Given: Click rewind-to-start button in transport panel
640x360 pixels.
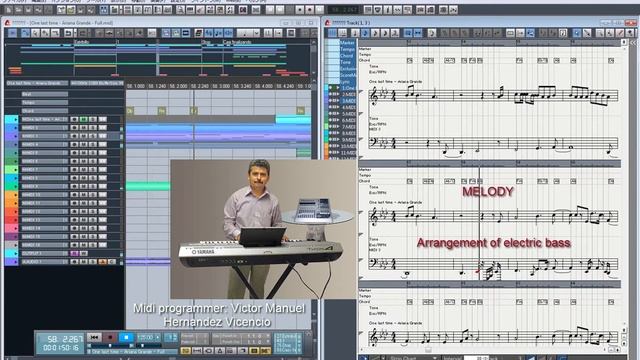Looking at the screenshot, I should pos(94,338).
